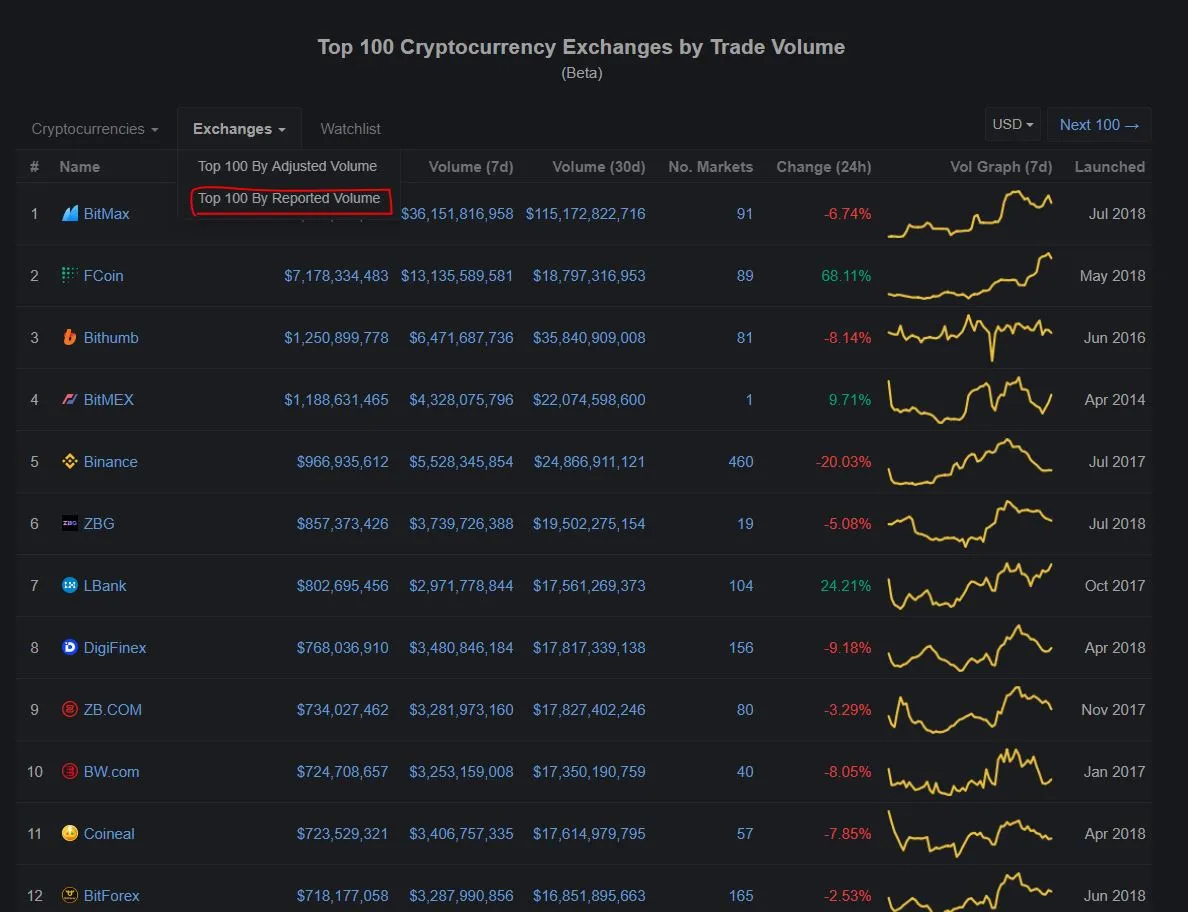The height and width of the screenshot is (912, 1188).
Task: Click the Binance yellow logo icon
Action: tap(70, 461)
